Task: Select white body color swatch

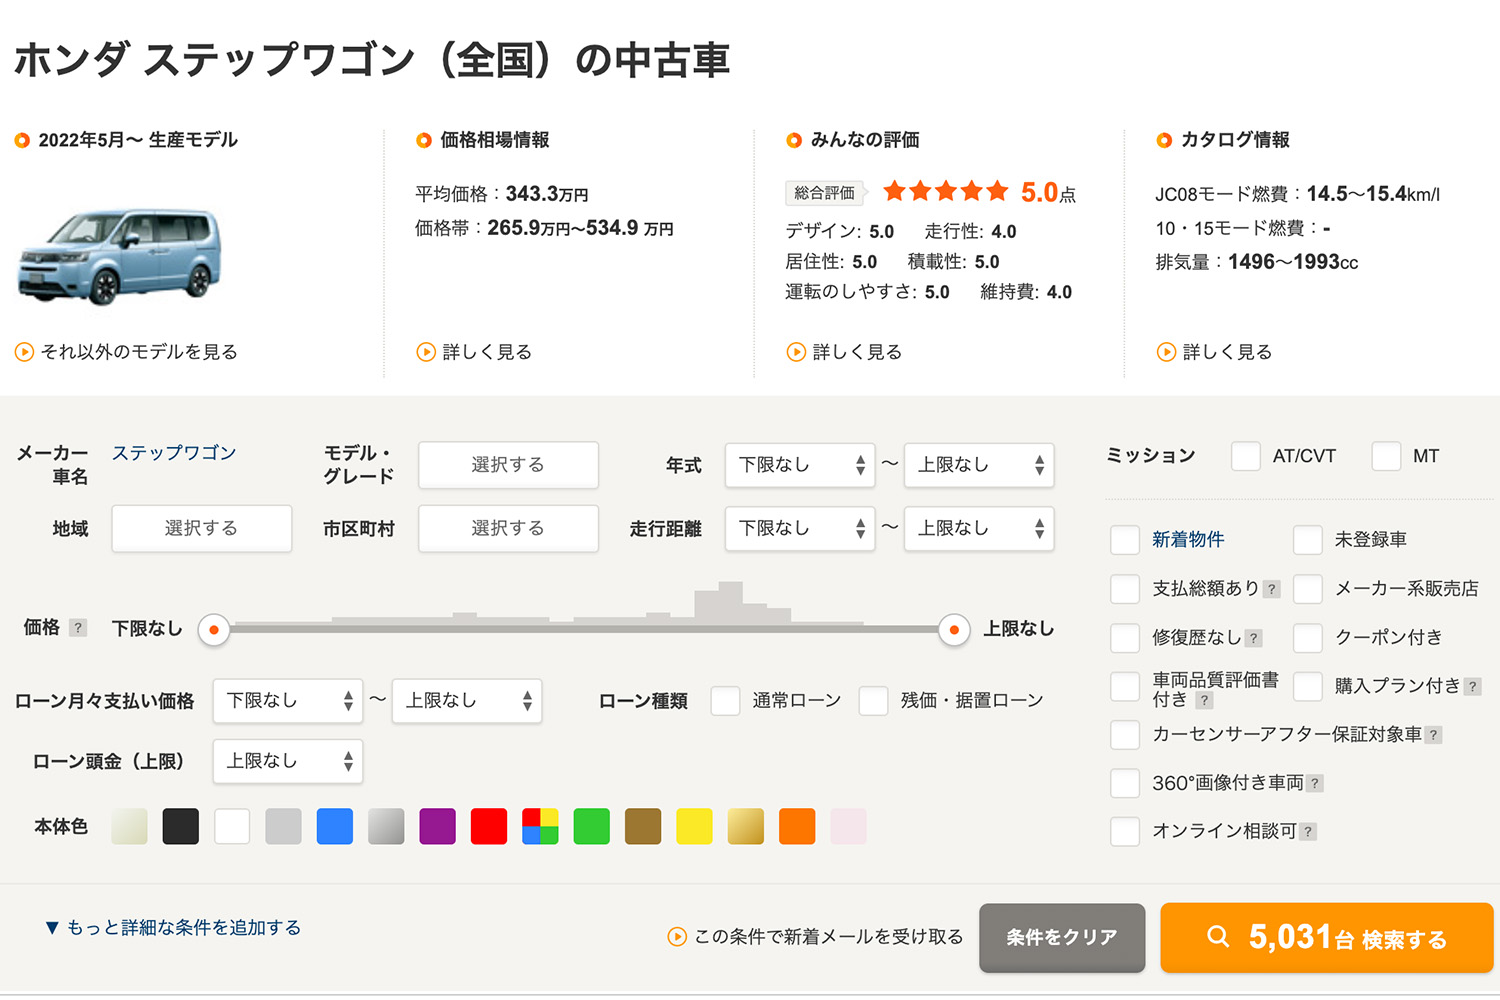Action: pos(232,827)
